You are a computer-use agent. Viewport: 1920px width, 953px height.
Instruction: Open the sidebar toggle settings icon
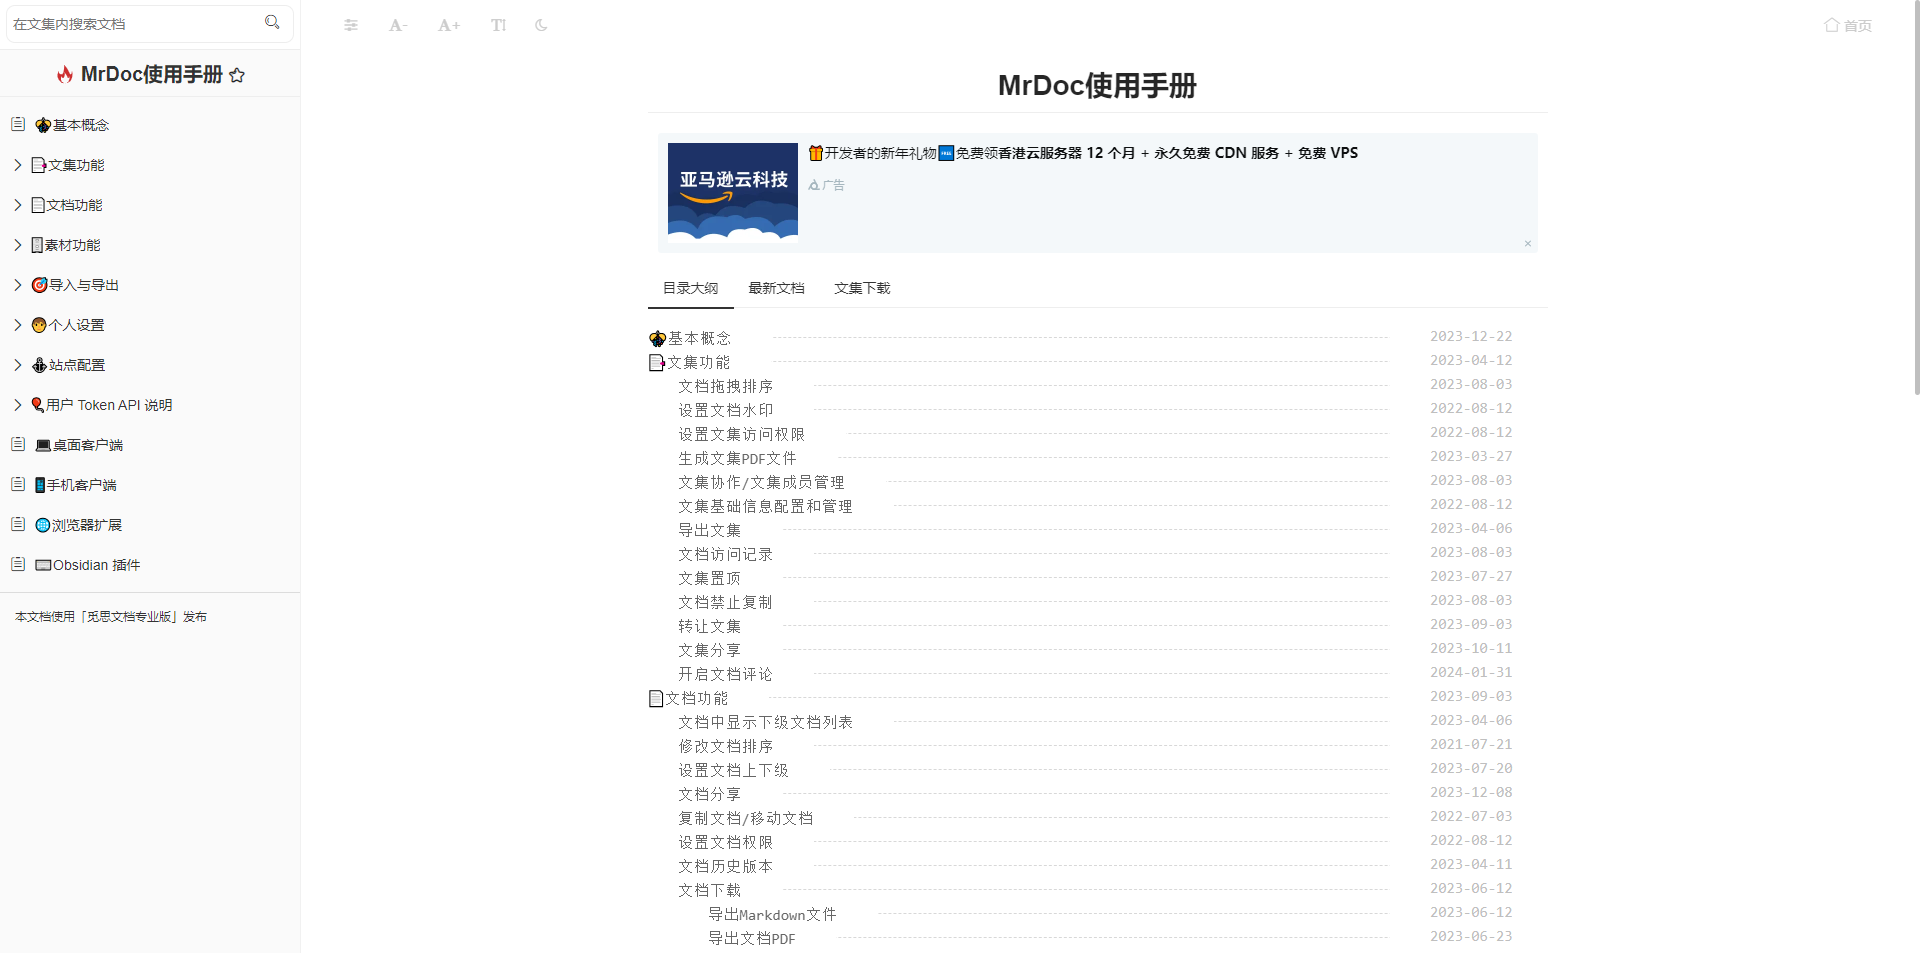[351, 25]
